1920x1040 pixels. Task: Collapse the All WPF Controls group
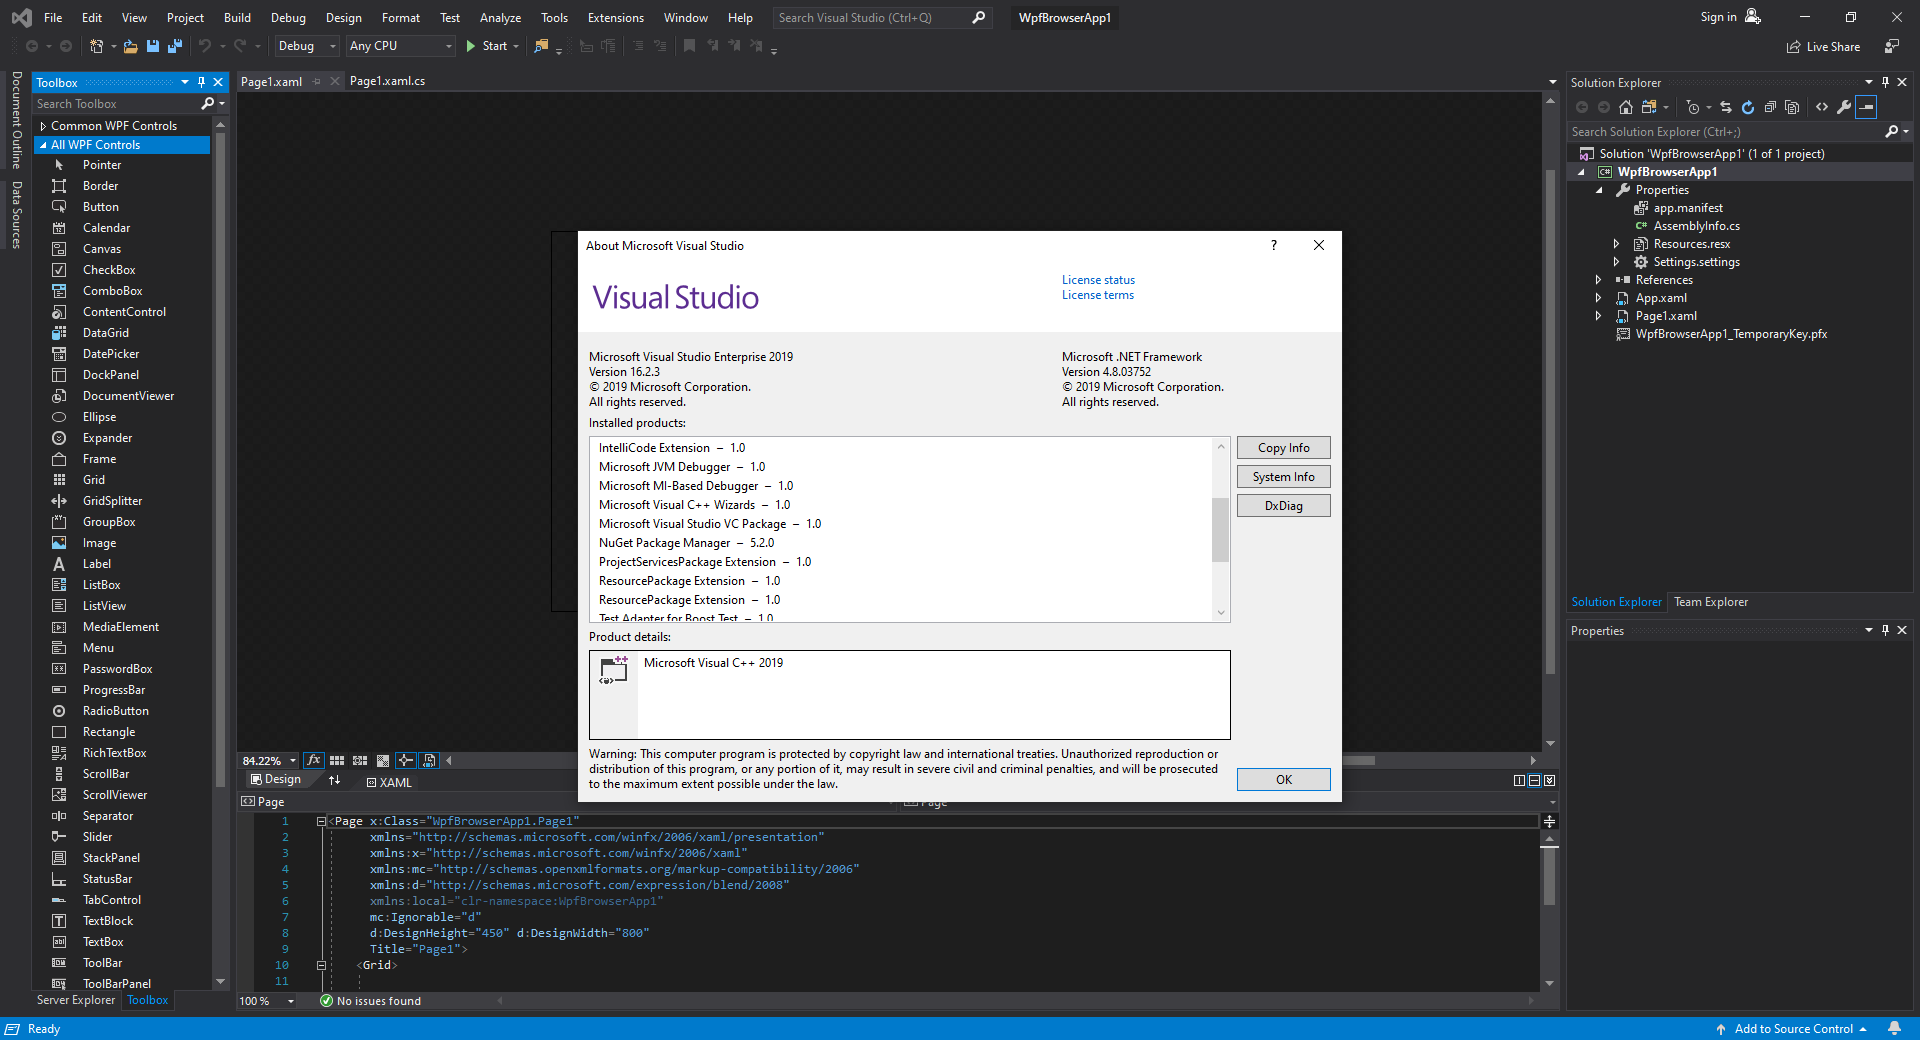click(x=43, y=145)
